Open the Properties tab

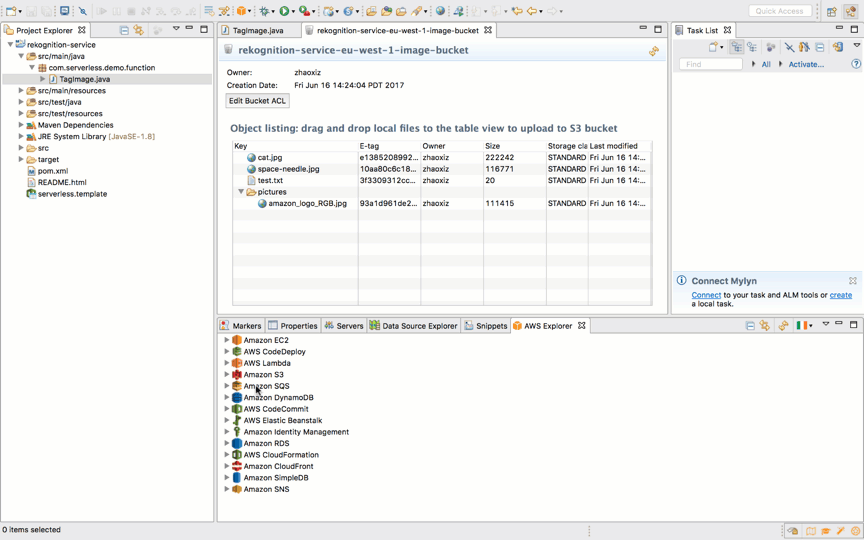point(293,326)
